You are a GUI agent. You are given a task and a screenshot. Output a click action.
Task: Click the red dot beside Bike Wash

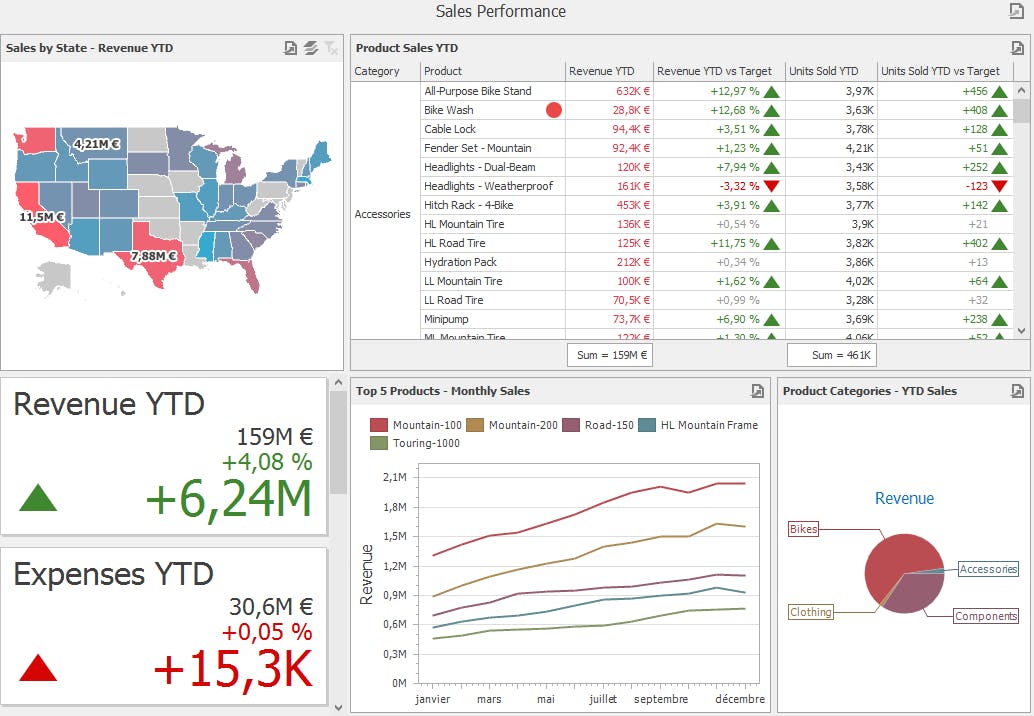pyautogui.click(x=554, y=110)
